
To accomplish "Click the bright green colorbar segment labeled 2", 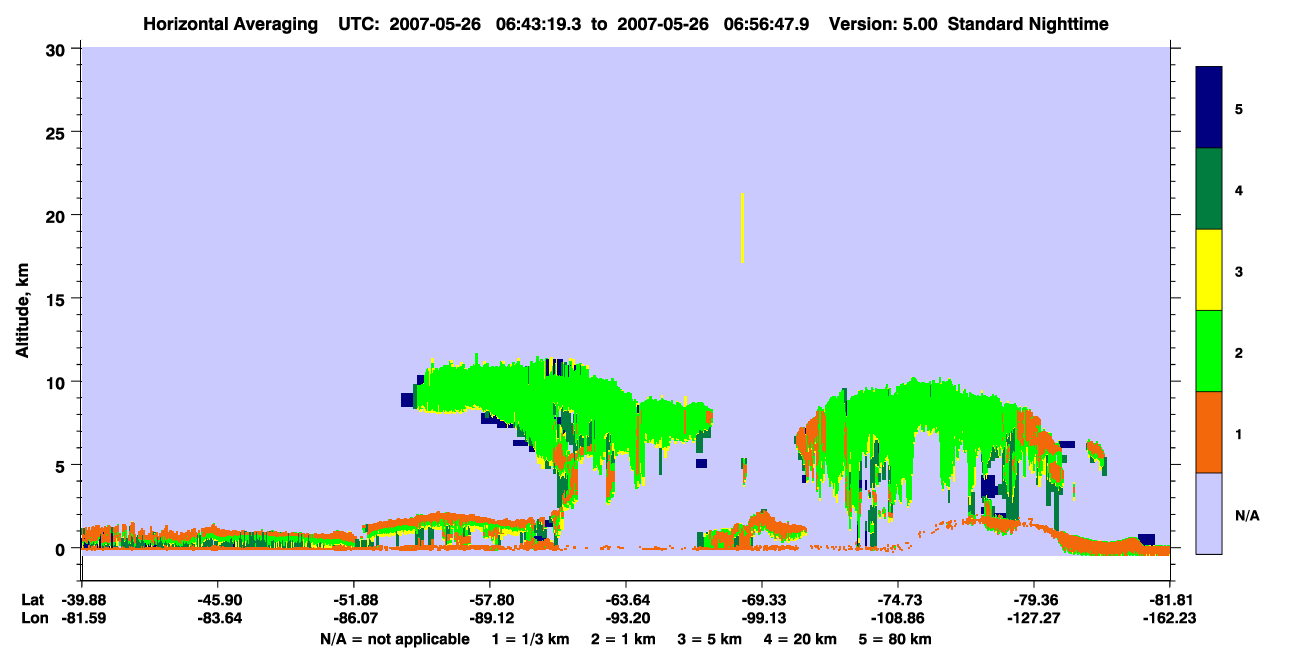I will pos(1209,350).
